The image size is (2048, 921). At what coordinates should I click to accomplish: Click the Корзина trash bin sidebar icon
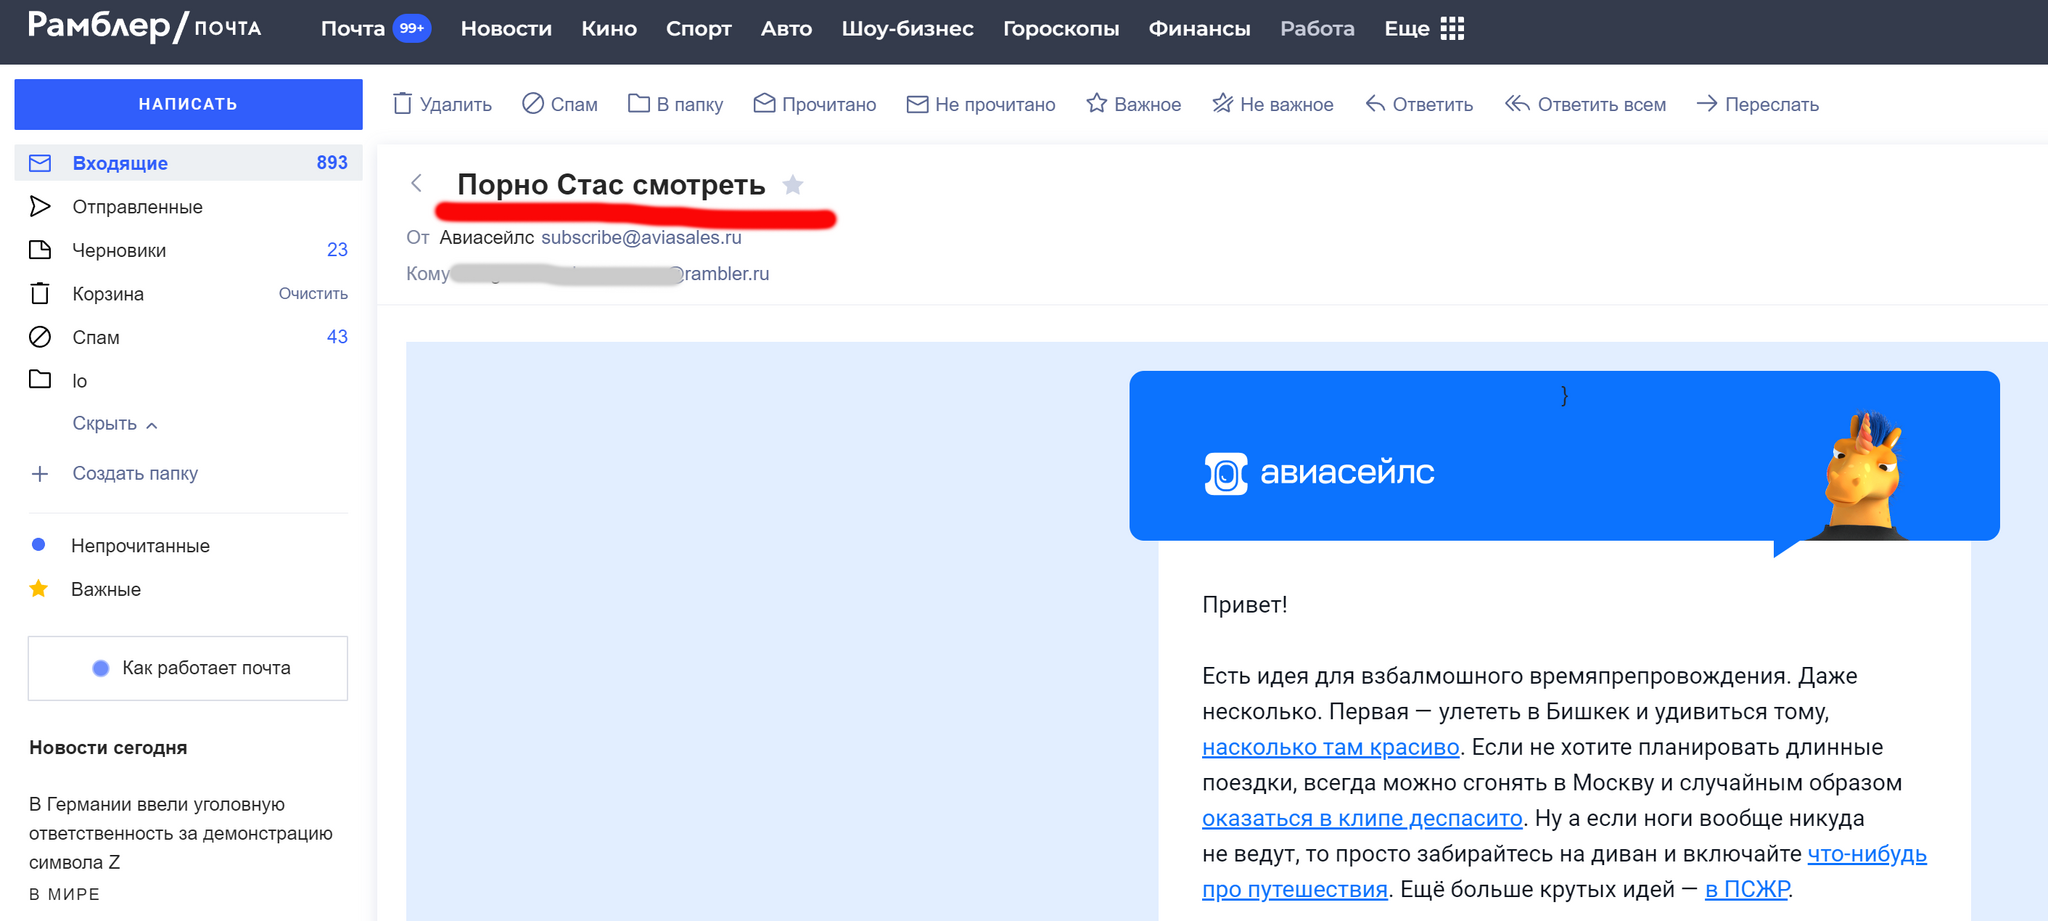40,293
